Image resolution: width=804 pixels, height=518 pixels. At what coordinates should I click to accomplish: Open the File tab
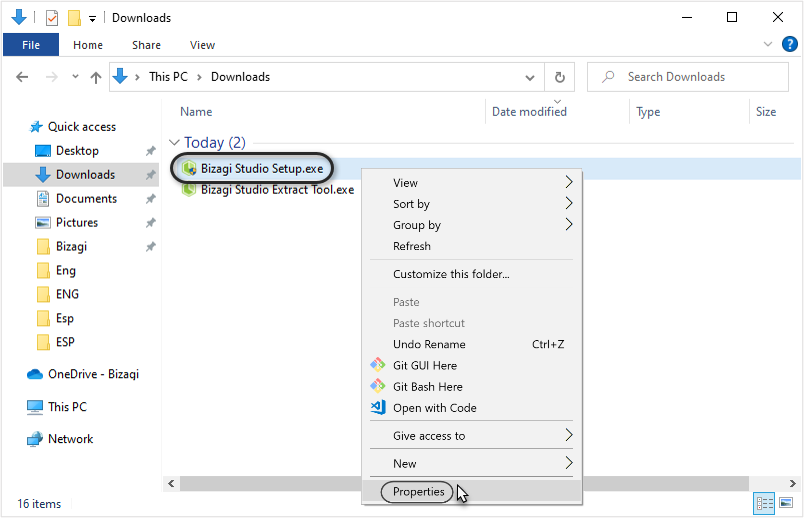pos(31,45)
